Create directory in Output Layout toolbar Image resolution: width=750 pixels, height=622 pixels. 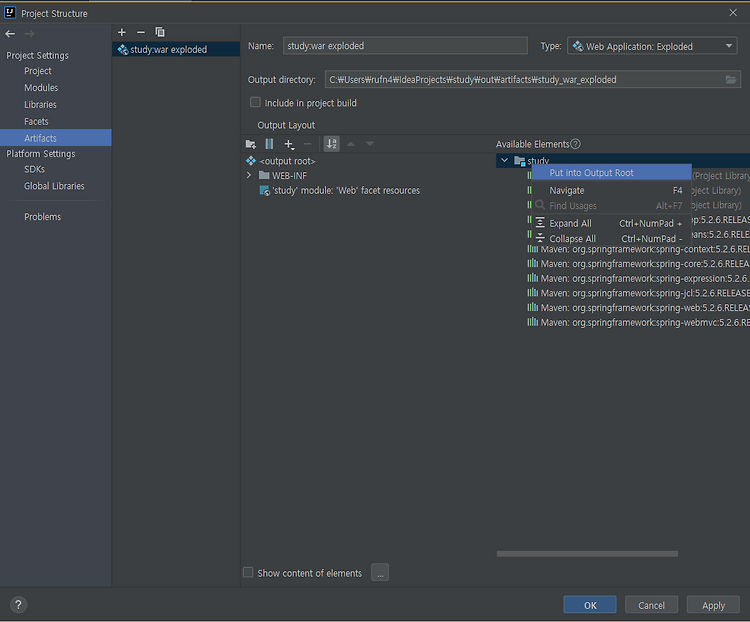(251, 144)
